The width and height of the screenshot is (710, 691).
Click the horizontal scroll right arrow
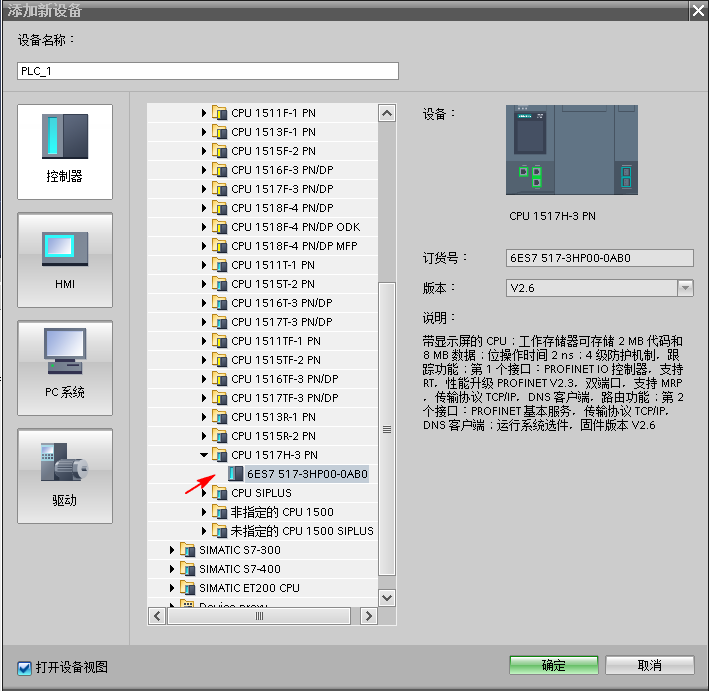(x=369, y=616)
